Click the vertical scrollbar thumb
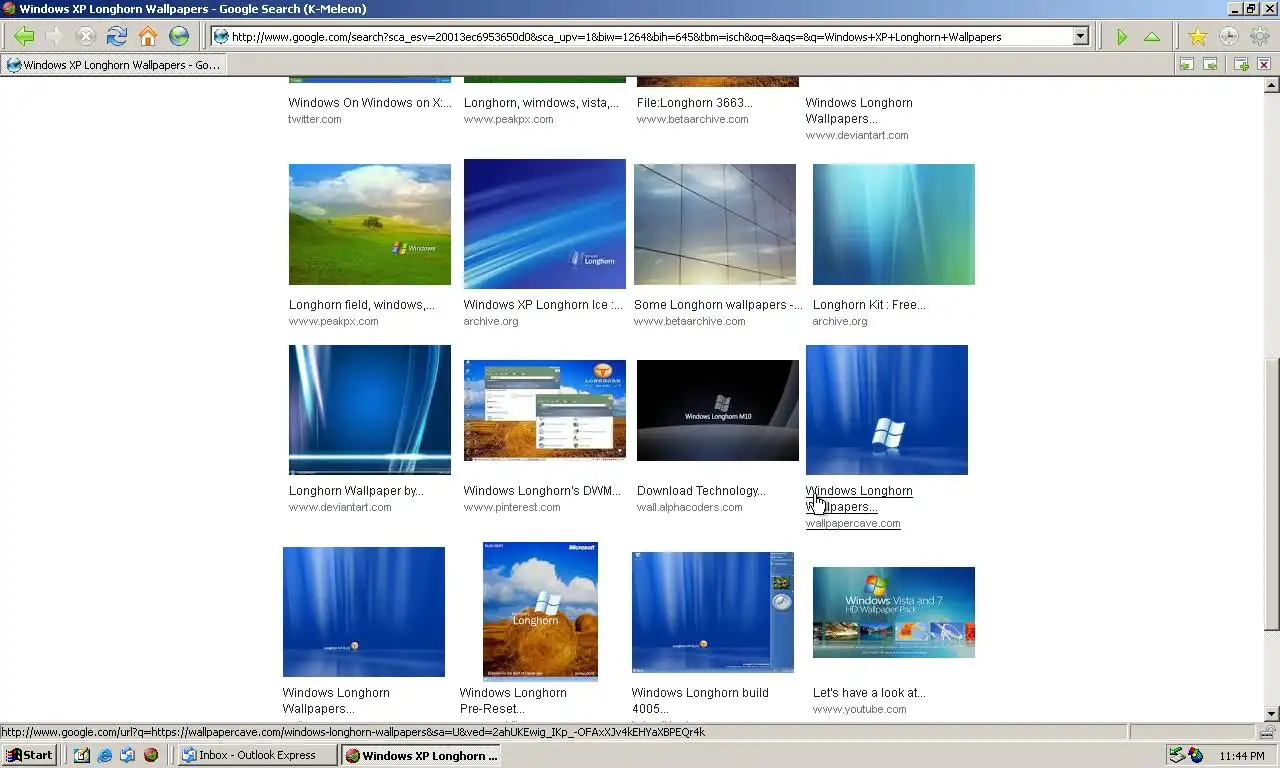Viewport: 1280px width, 768px height. [x=1272, y=494]
